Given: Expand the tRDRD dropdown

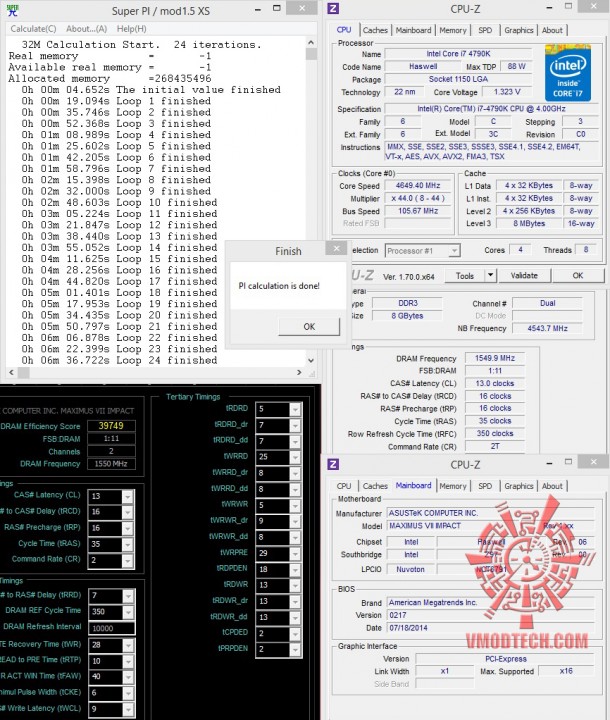Looking at the screenshot, I should 295,409.
